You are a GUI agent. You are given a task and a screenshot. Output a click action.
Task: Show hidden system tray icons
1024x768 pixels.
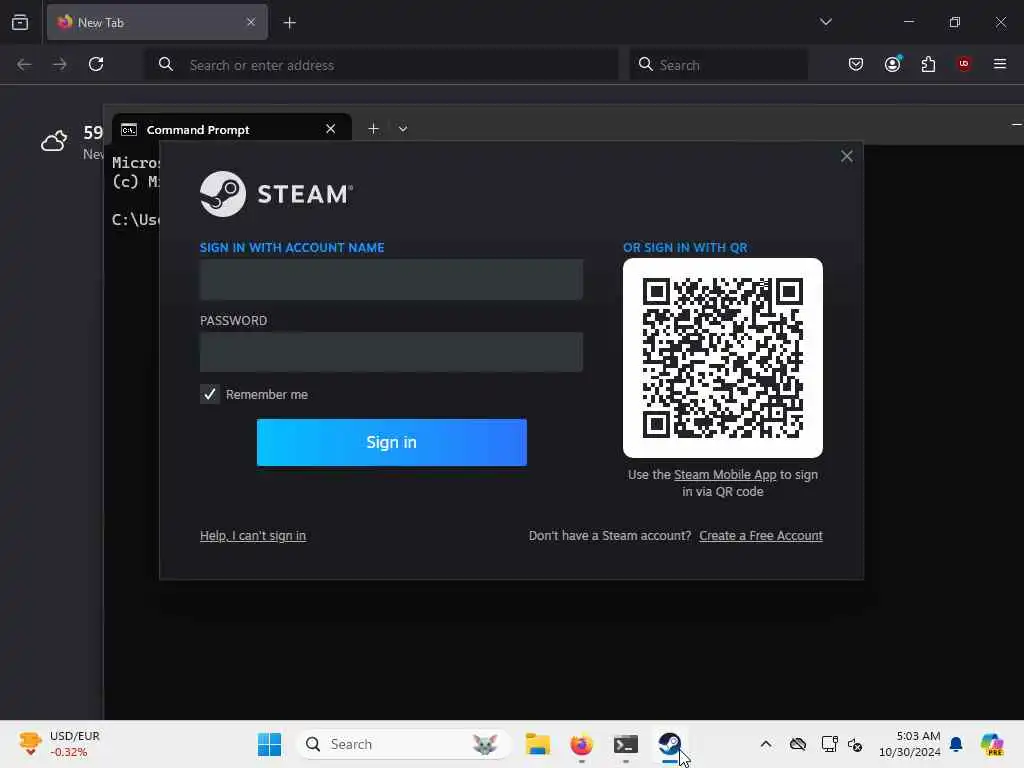tap(765, 744)
